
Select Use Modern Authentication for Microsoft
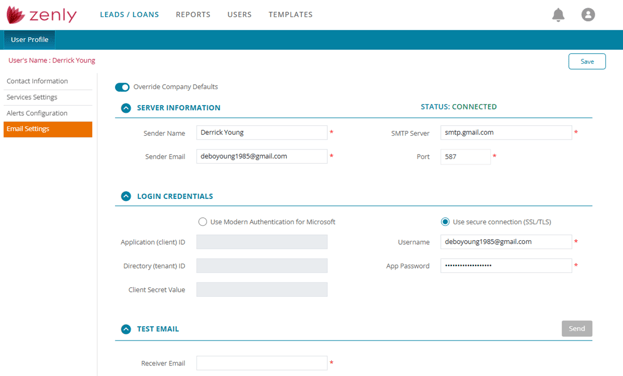pyautogui.click(x=203, y=222)
